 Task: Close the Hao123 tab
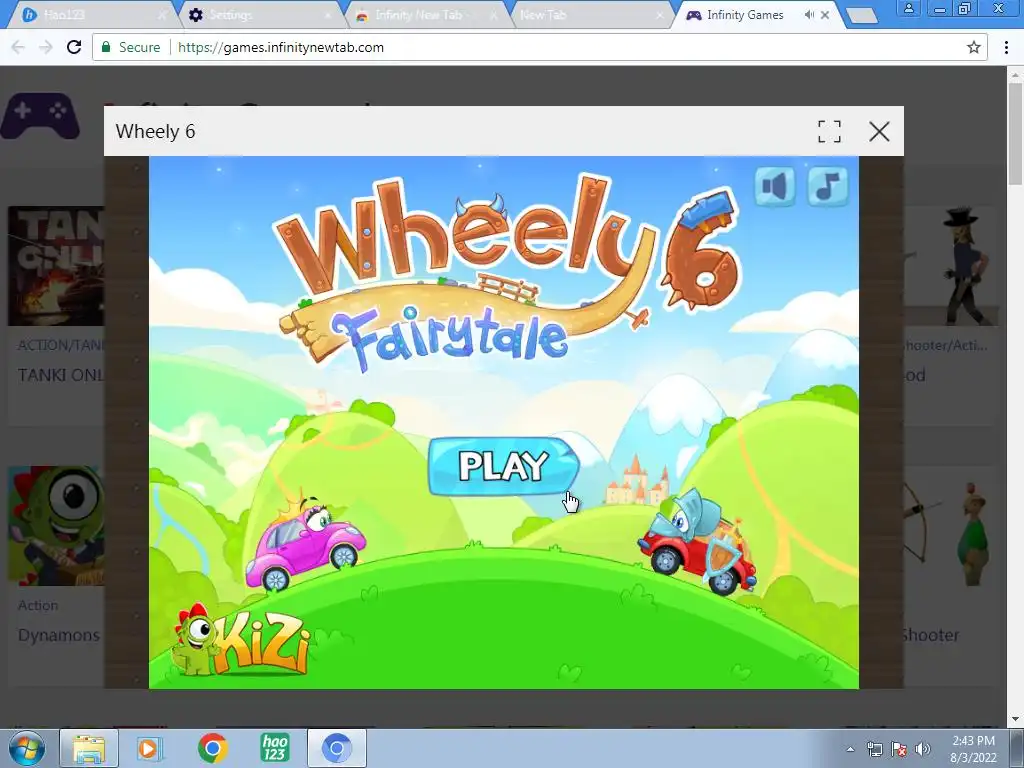[x=162, y=14]
